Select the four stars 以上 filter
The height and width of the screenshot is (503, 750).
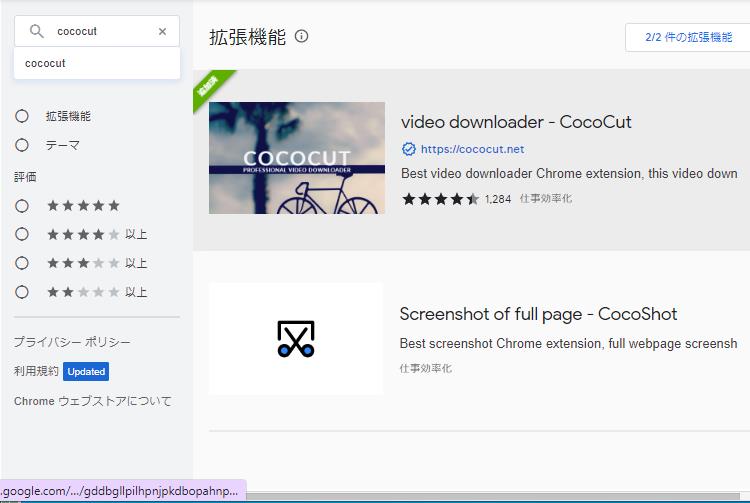tap(22, 234)
